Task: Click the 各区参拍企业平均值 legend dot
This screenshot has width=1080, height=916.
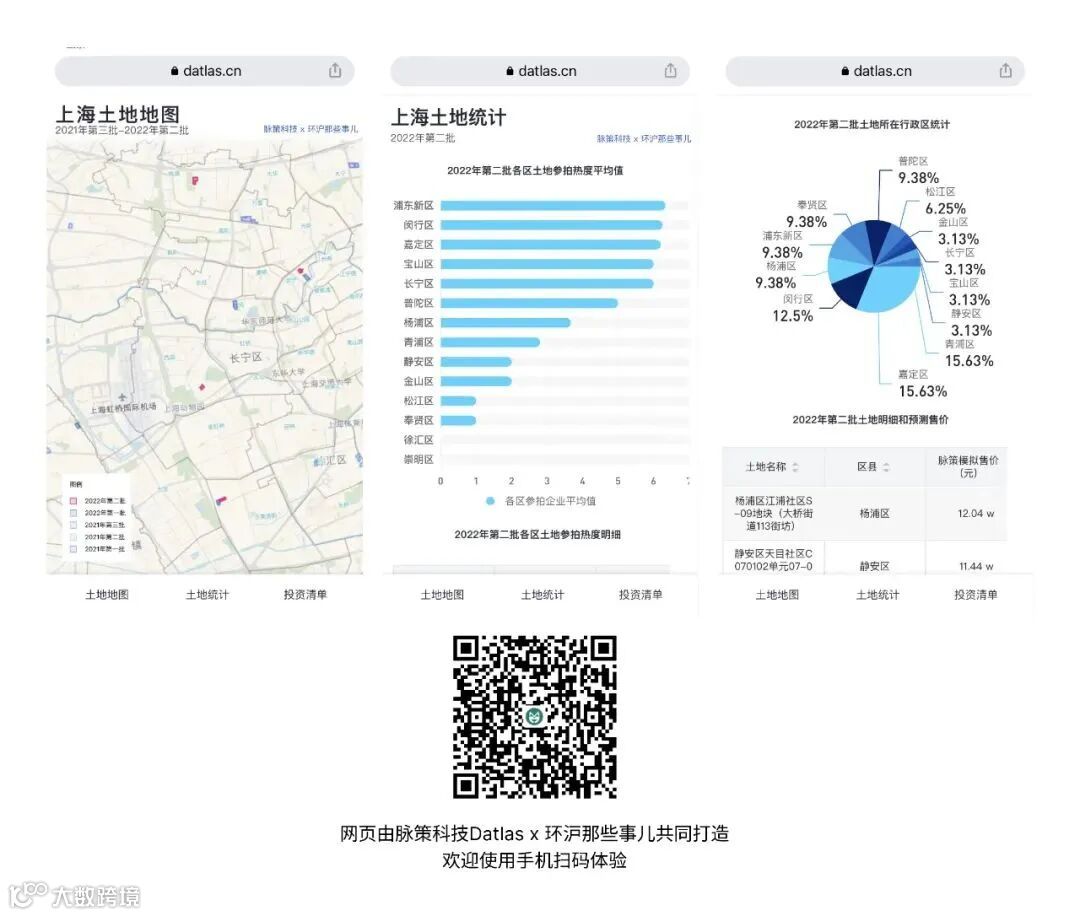Action: [x=490, y=501]
